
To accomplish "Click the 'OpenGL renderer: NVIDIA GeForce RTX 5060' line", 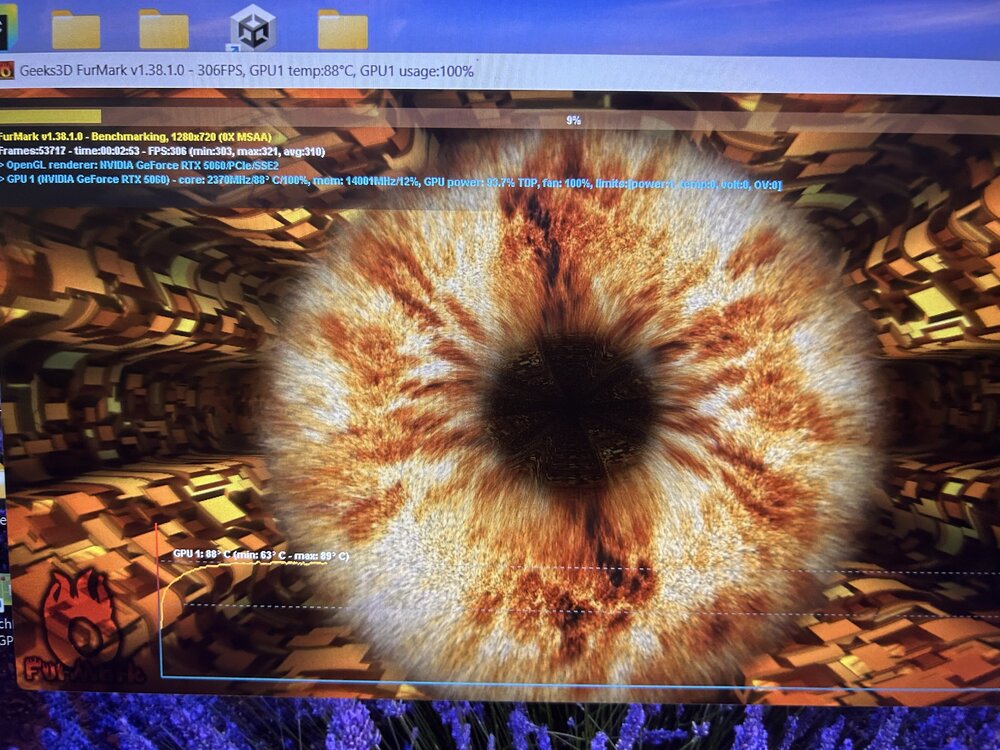I will point(139,166).
